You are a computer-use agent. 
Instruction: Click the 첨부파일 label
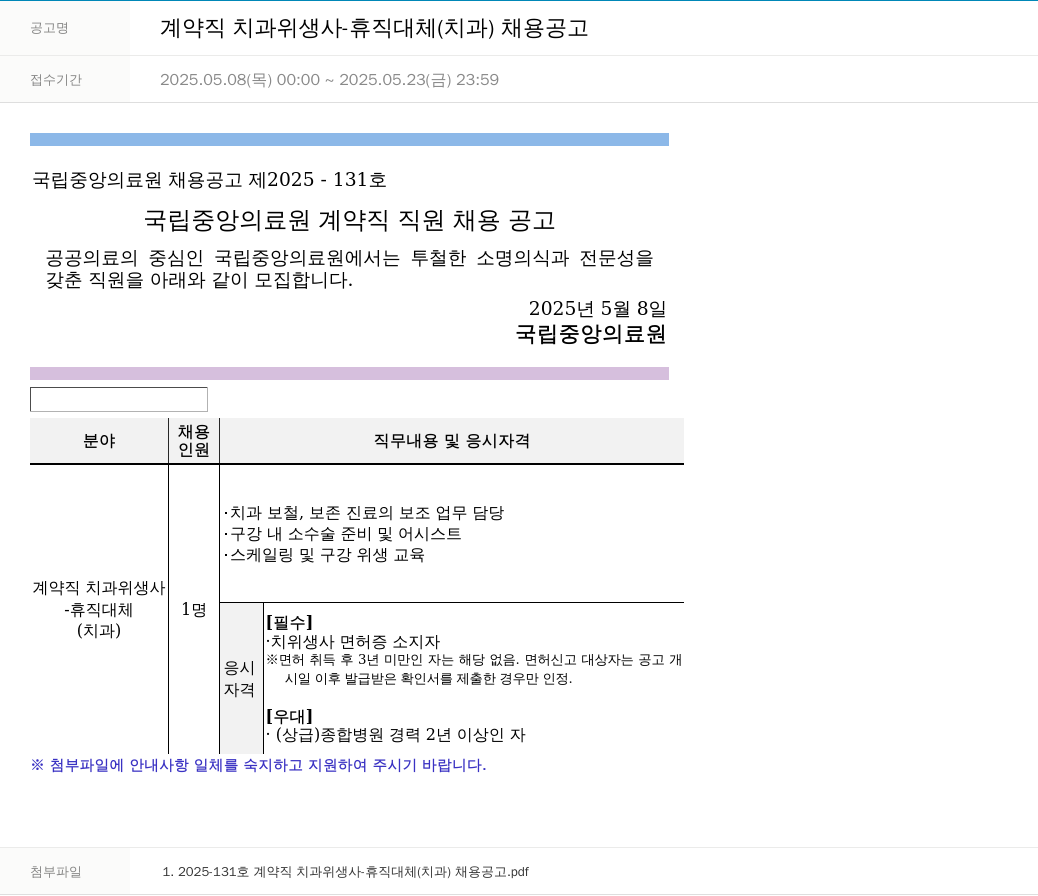coord(56,871)
